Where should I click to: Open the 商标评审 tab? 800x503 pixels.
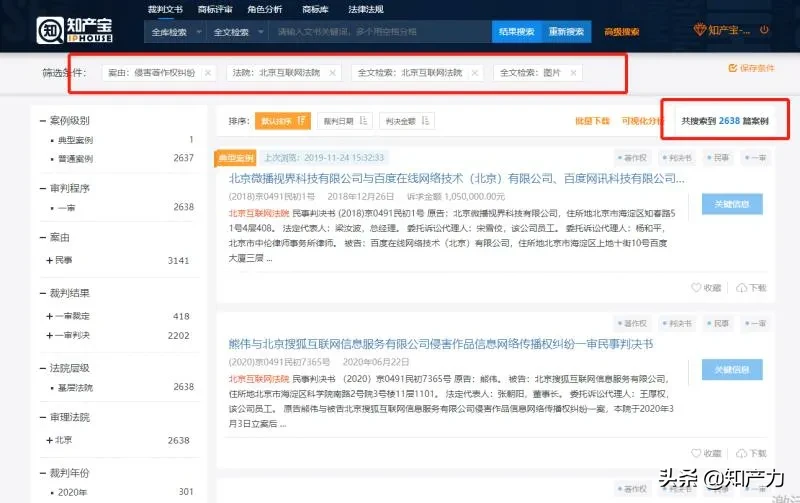tap(215, 9)
